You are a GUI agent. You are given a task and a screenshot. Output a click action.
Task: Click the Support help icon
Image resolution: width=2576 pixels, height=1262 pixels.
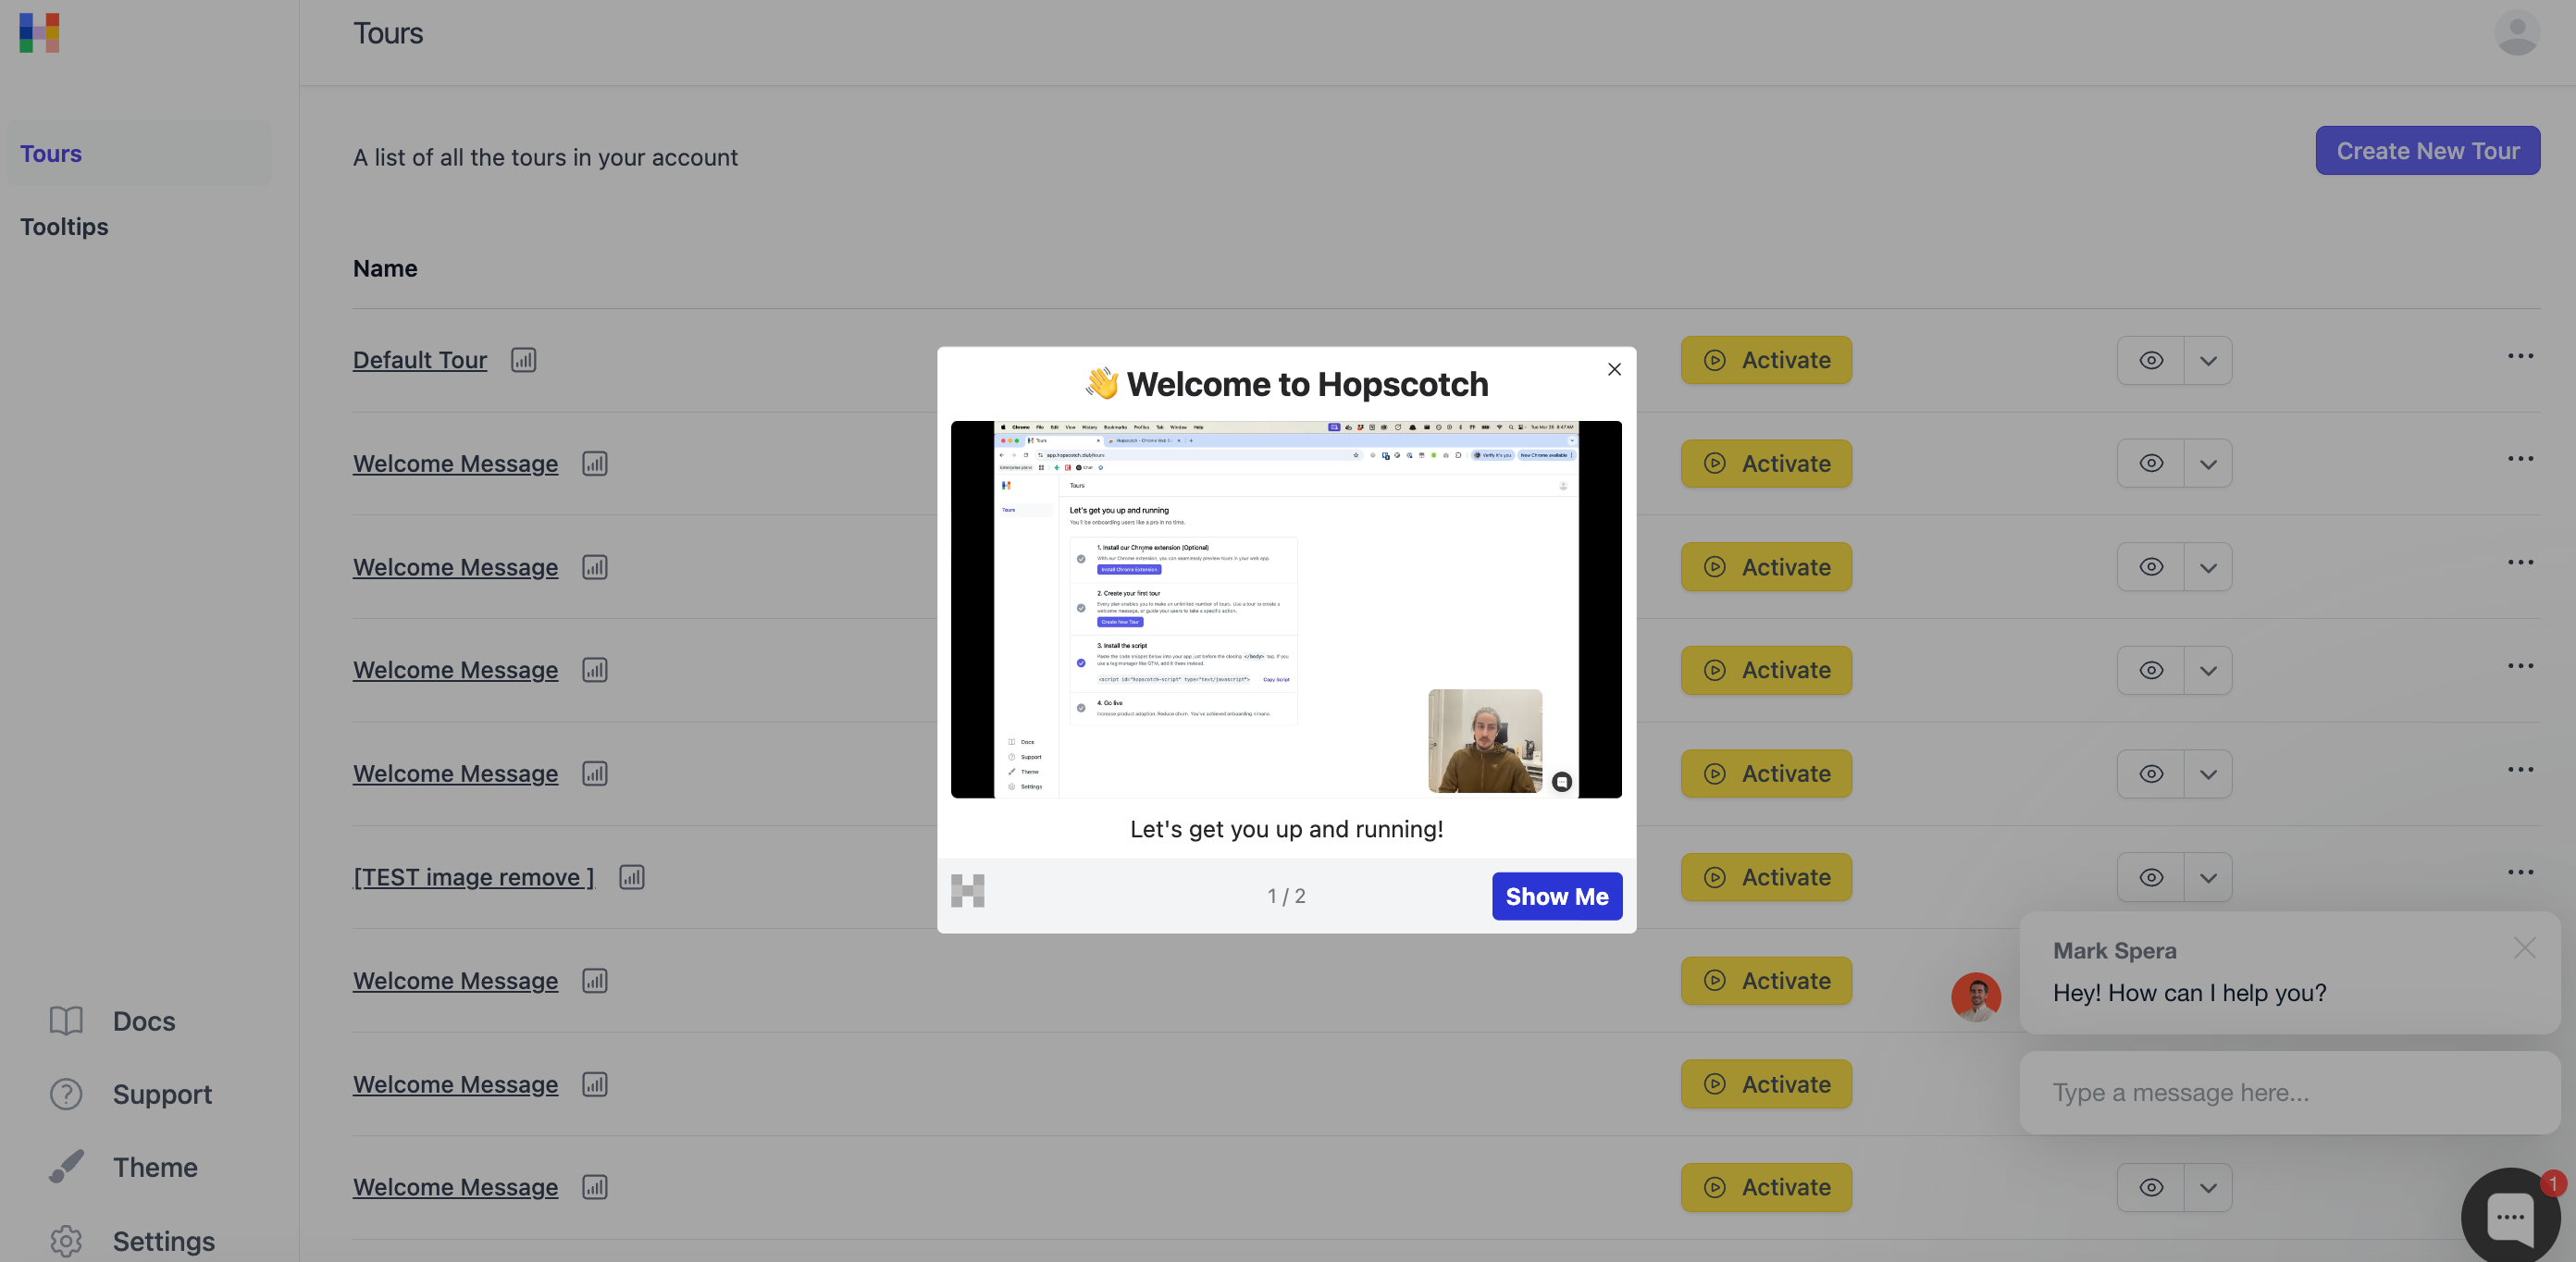point(66,1094)
